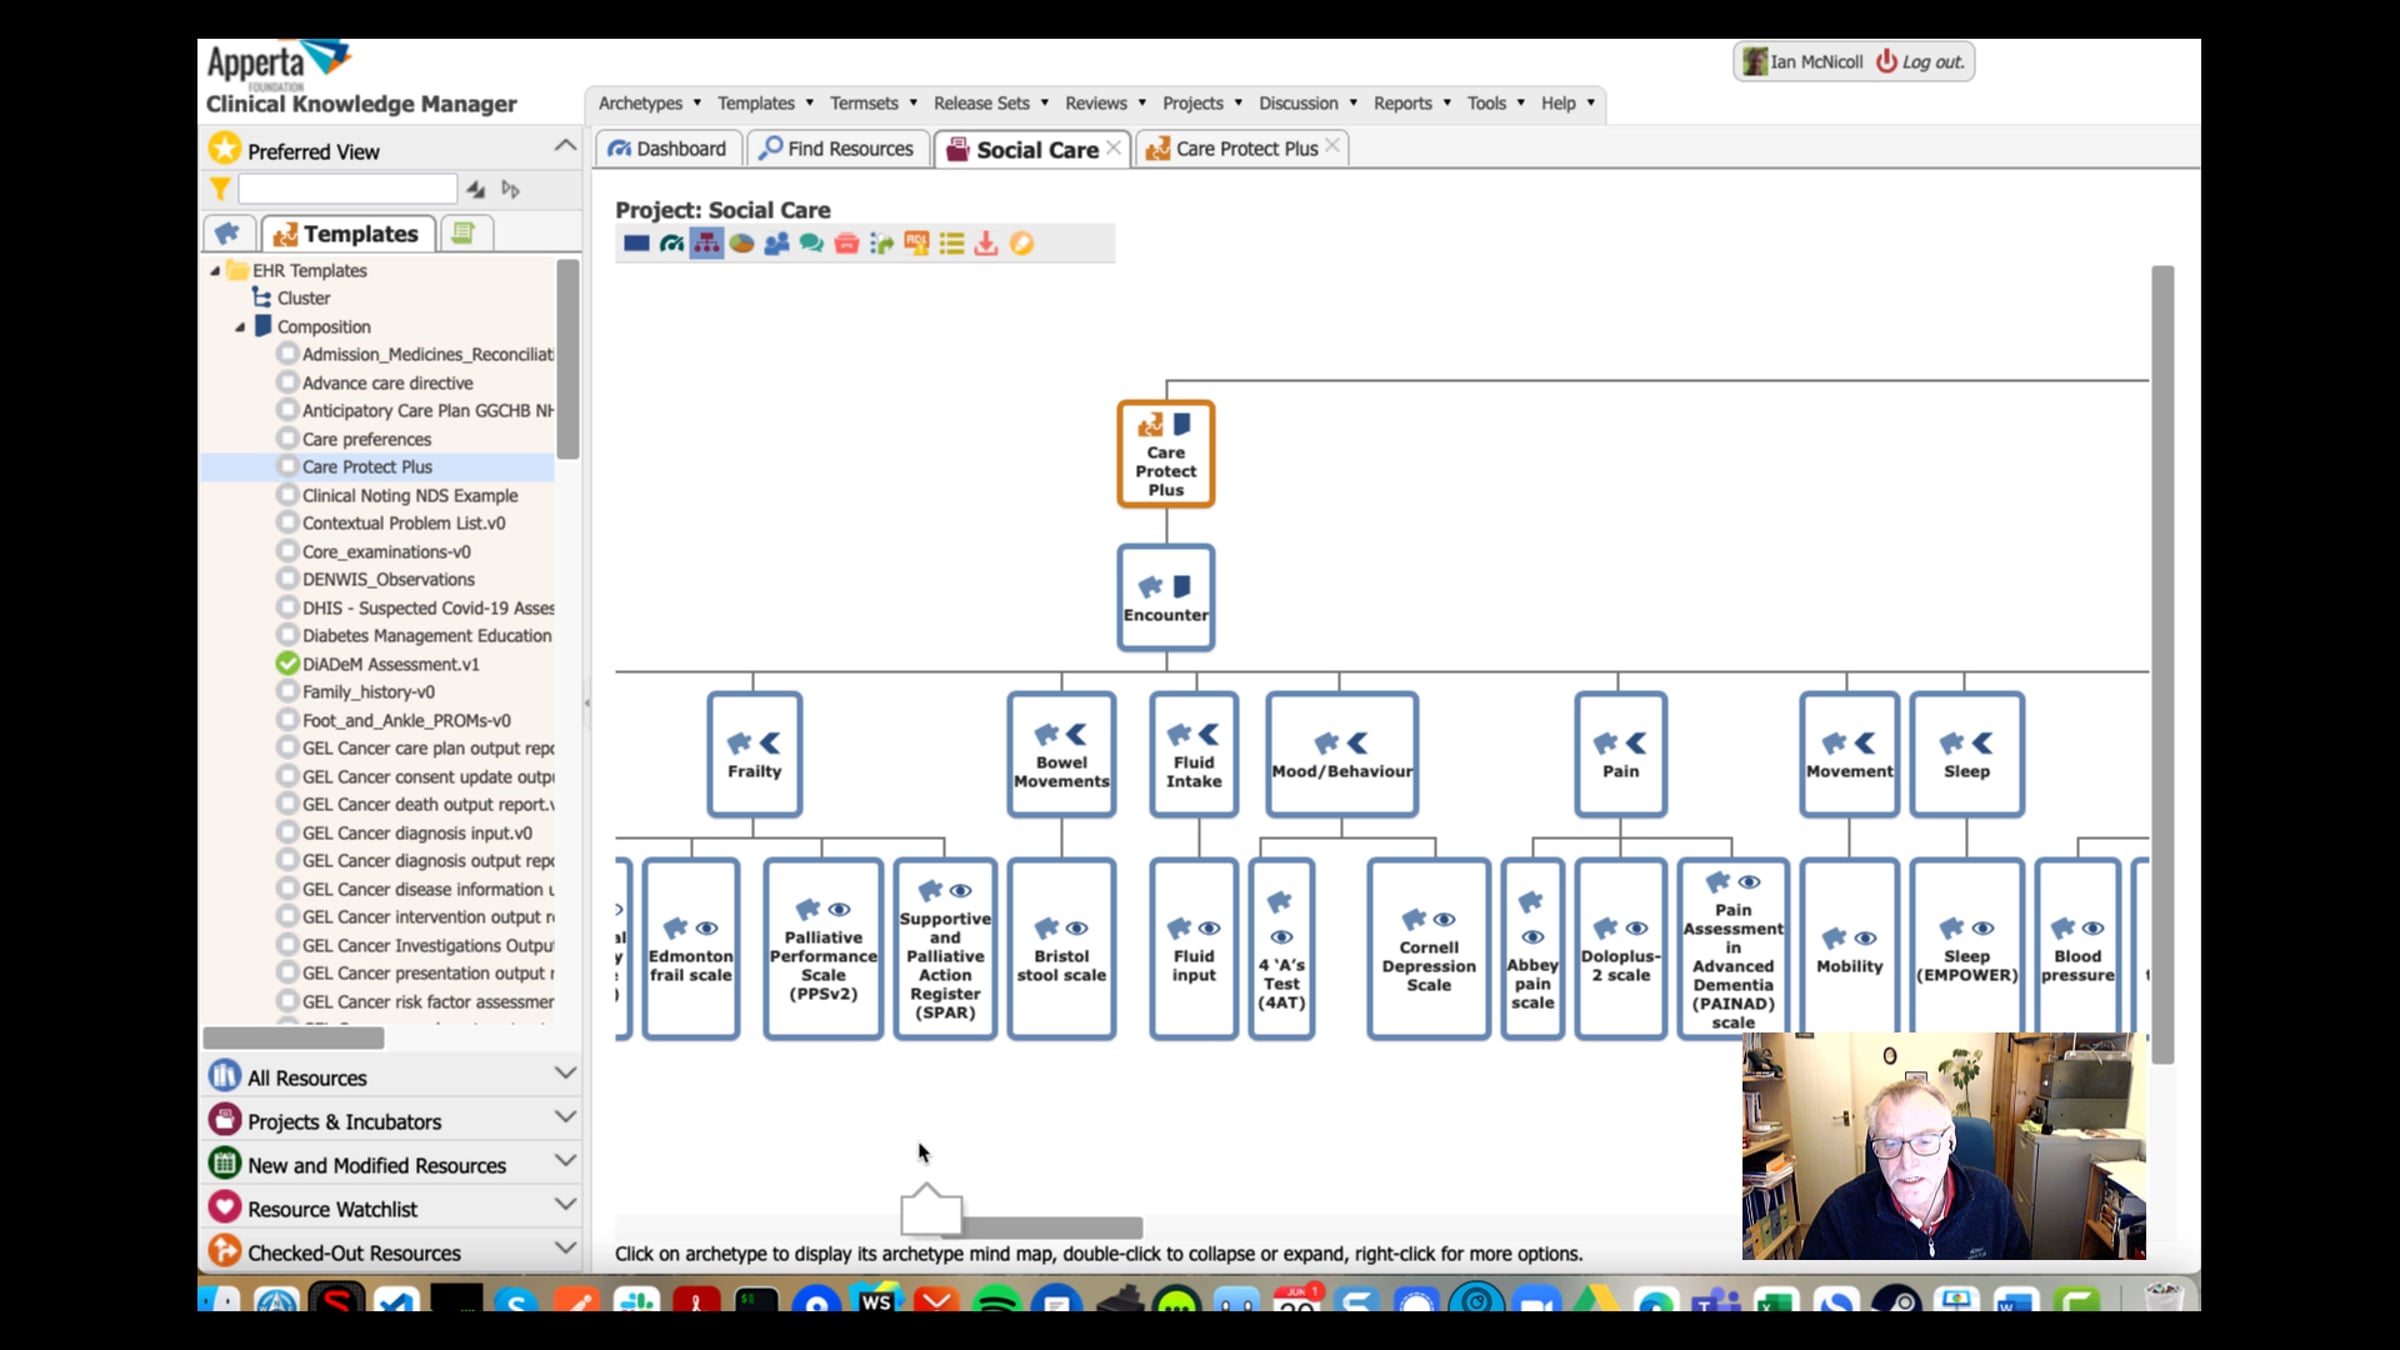Screen dimensions: 2400x1350
Task: Click the Log out link
Action: (x=1931, y=62)
